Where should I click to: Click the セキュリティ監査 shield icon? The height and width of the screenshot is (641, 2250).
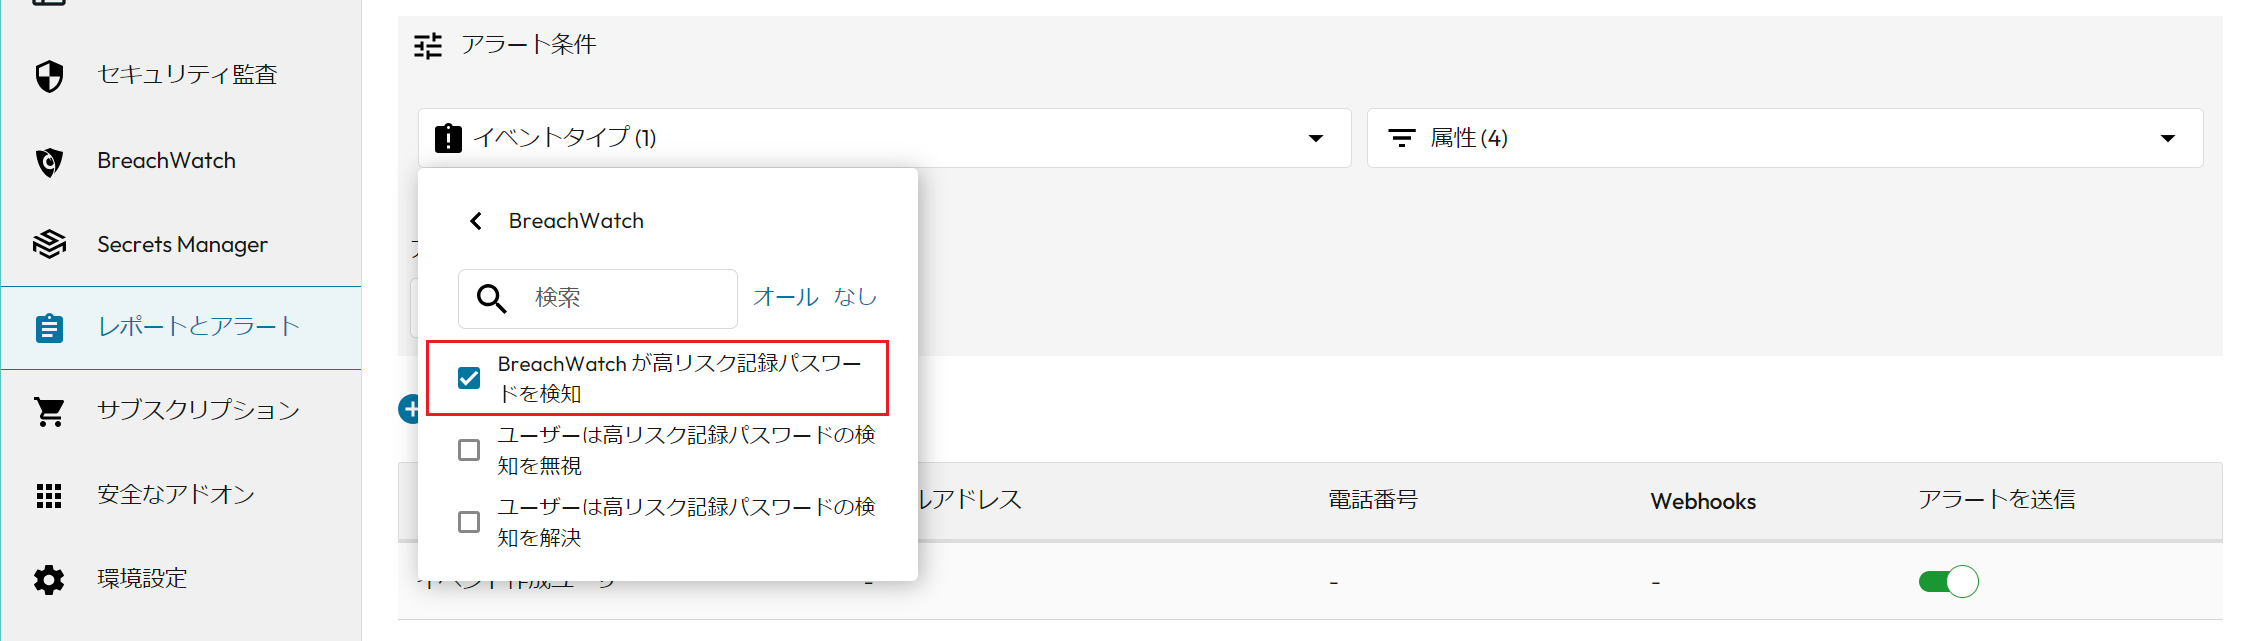point(49,76)
